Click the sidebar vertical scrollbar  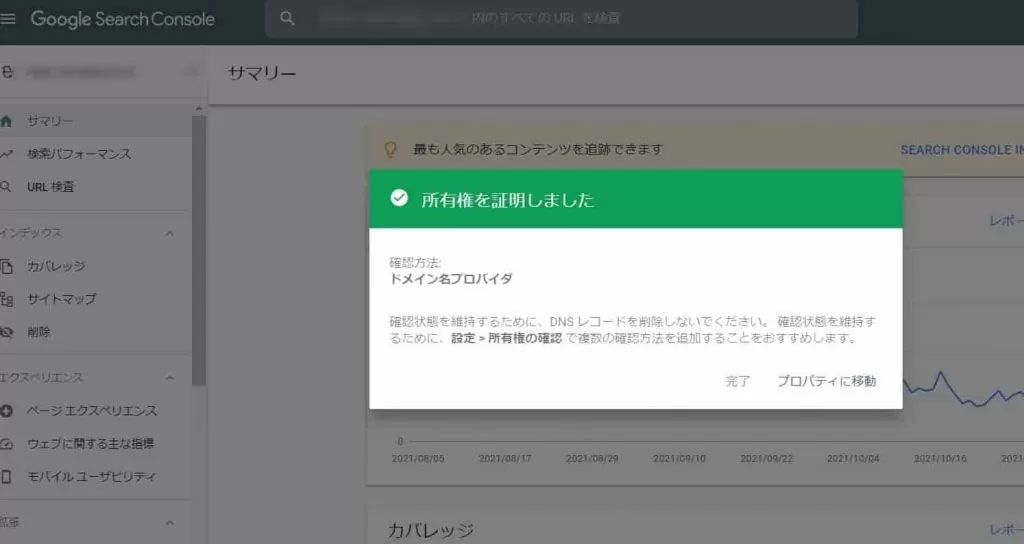198,250
